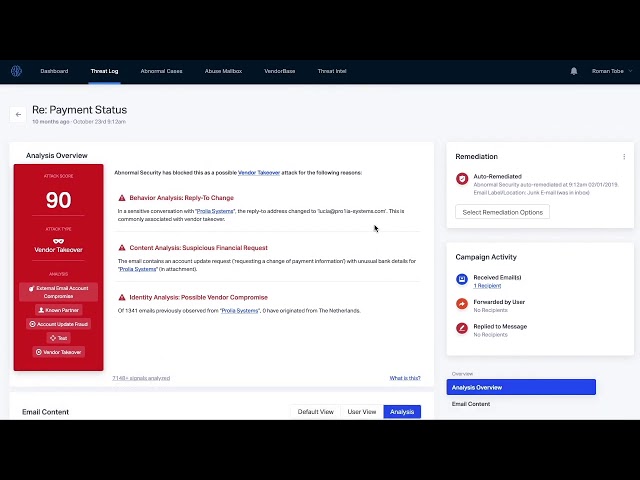Open the VendorBase tab
The width and height of the screenshot is (640, 480).
click(x=280, y=71)
